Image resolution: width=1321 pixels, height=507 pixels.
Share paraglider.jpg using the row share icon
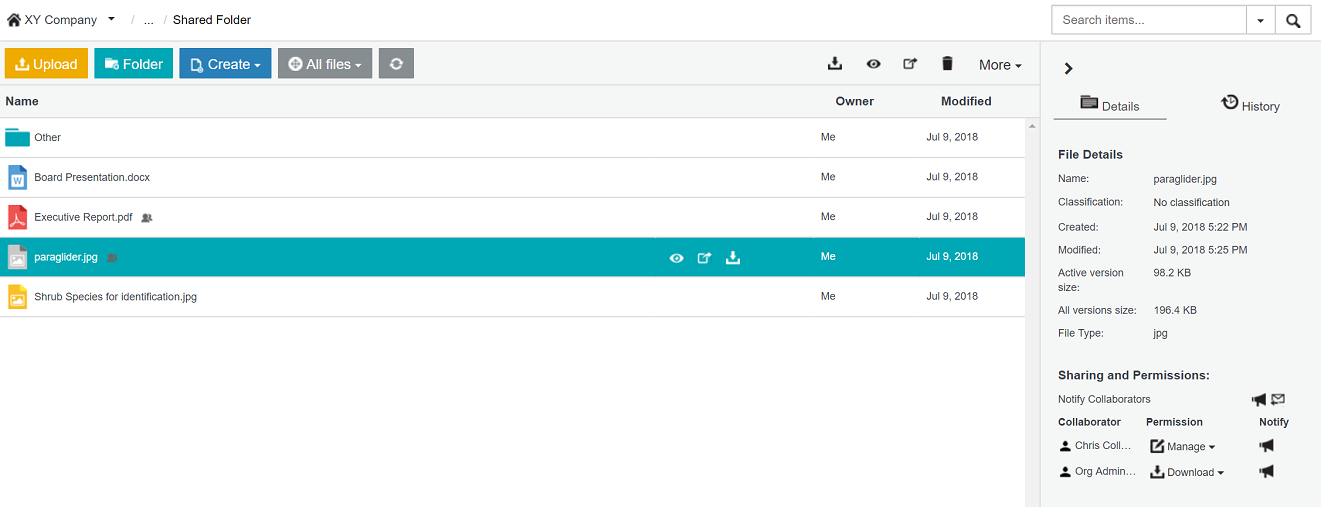coord(704,258)
